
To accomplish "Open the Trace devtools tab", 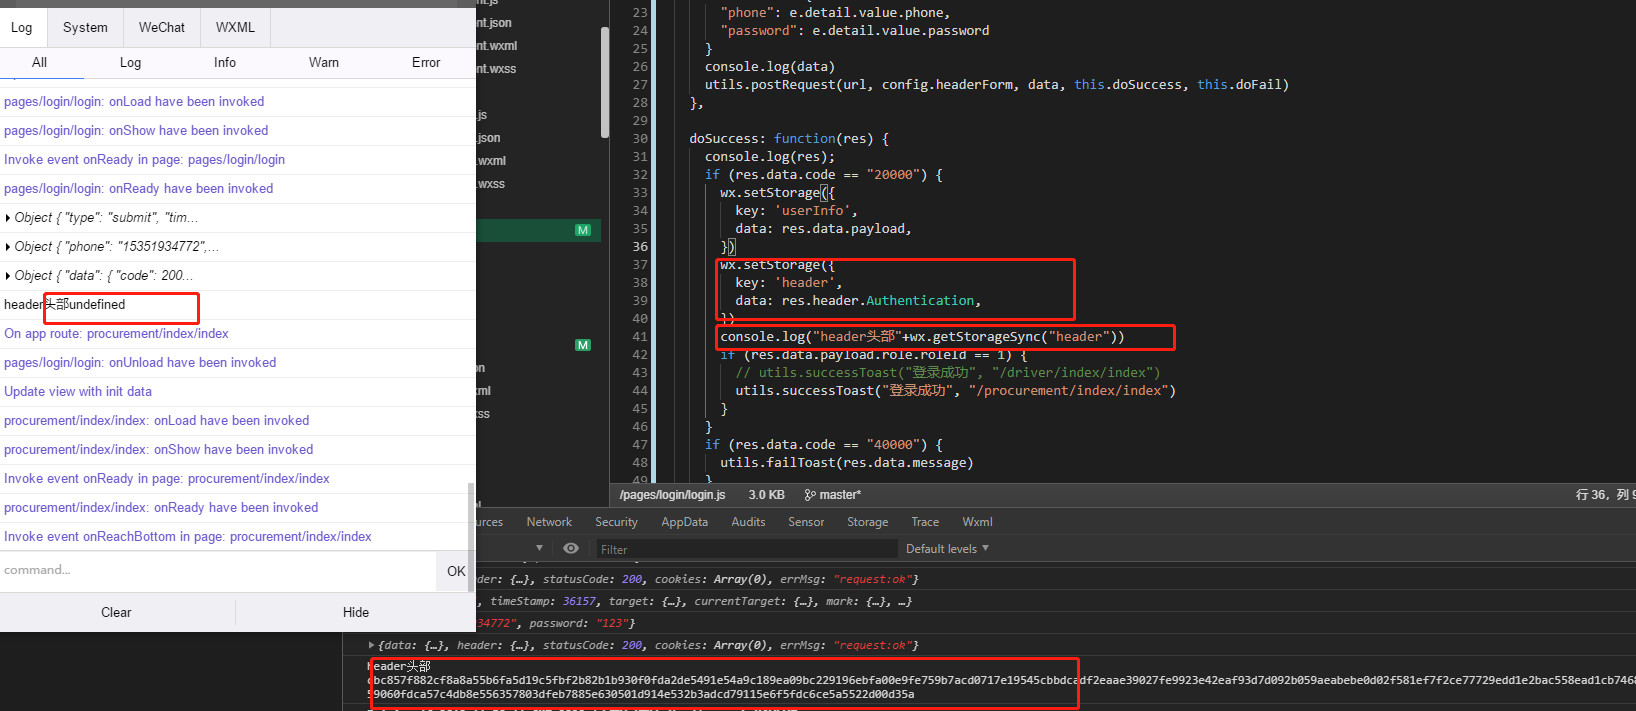I will tap(925, 522).
